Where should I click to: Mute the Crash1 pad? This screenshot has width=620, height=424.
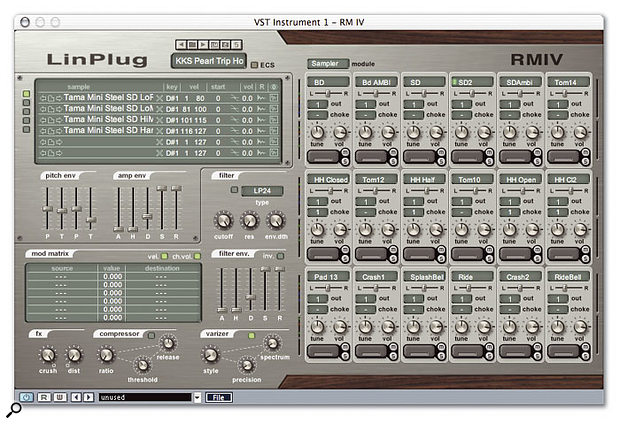393,347
